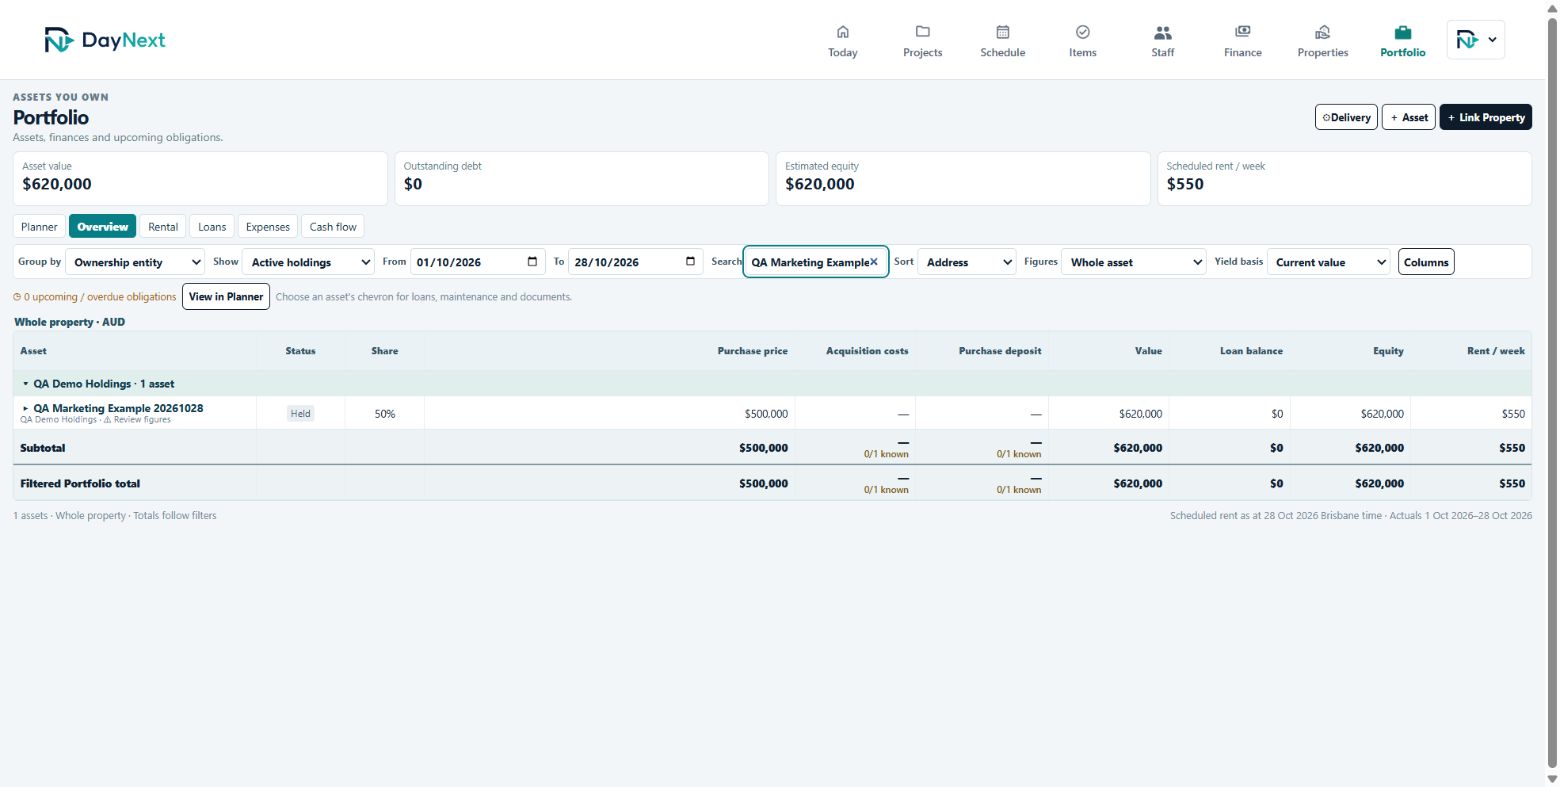This screenshot has height=787, width=1560.
Task: Click the Delivery button
Action: click(x=1346, y=117)
